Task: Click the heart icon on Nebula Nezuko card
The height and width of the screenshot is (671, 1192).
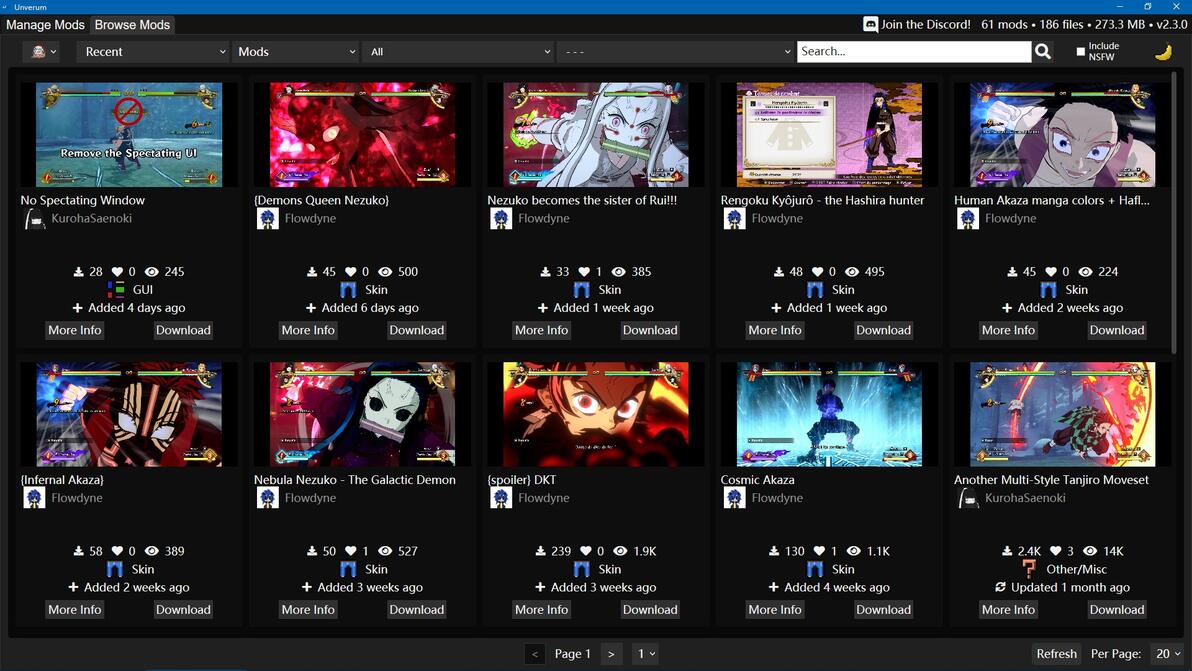Action: [x=350, y=551]
